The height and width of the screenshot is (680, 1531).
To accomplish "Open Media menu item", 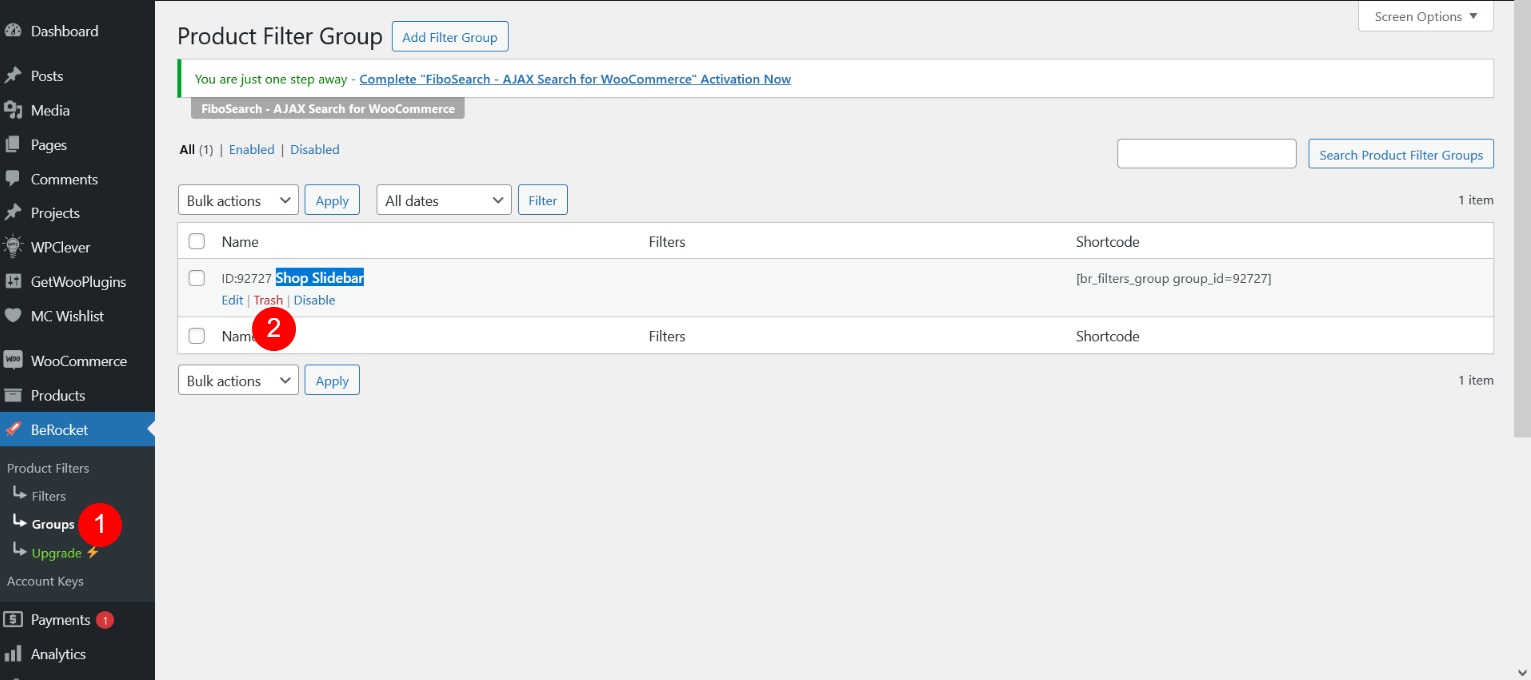I will pos(50,110).
